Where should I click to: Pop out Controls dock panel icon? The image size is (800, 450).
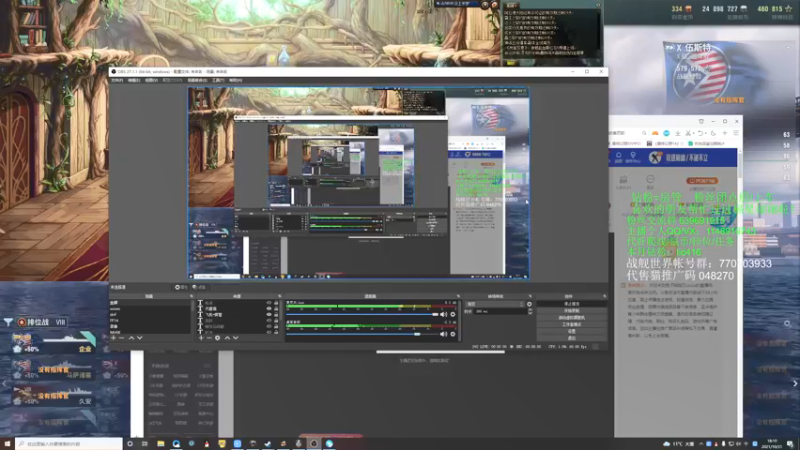coord(605,296)
